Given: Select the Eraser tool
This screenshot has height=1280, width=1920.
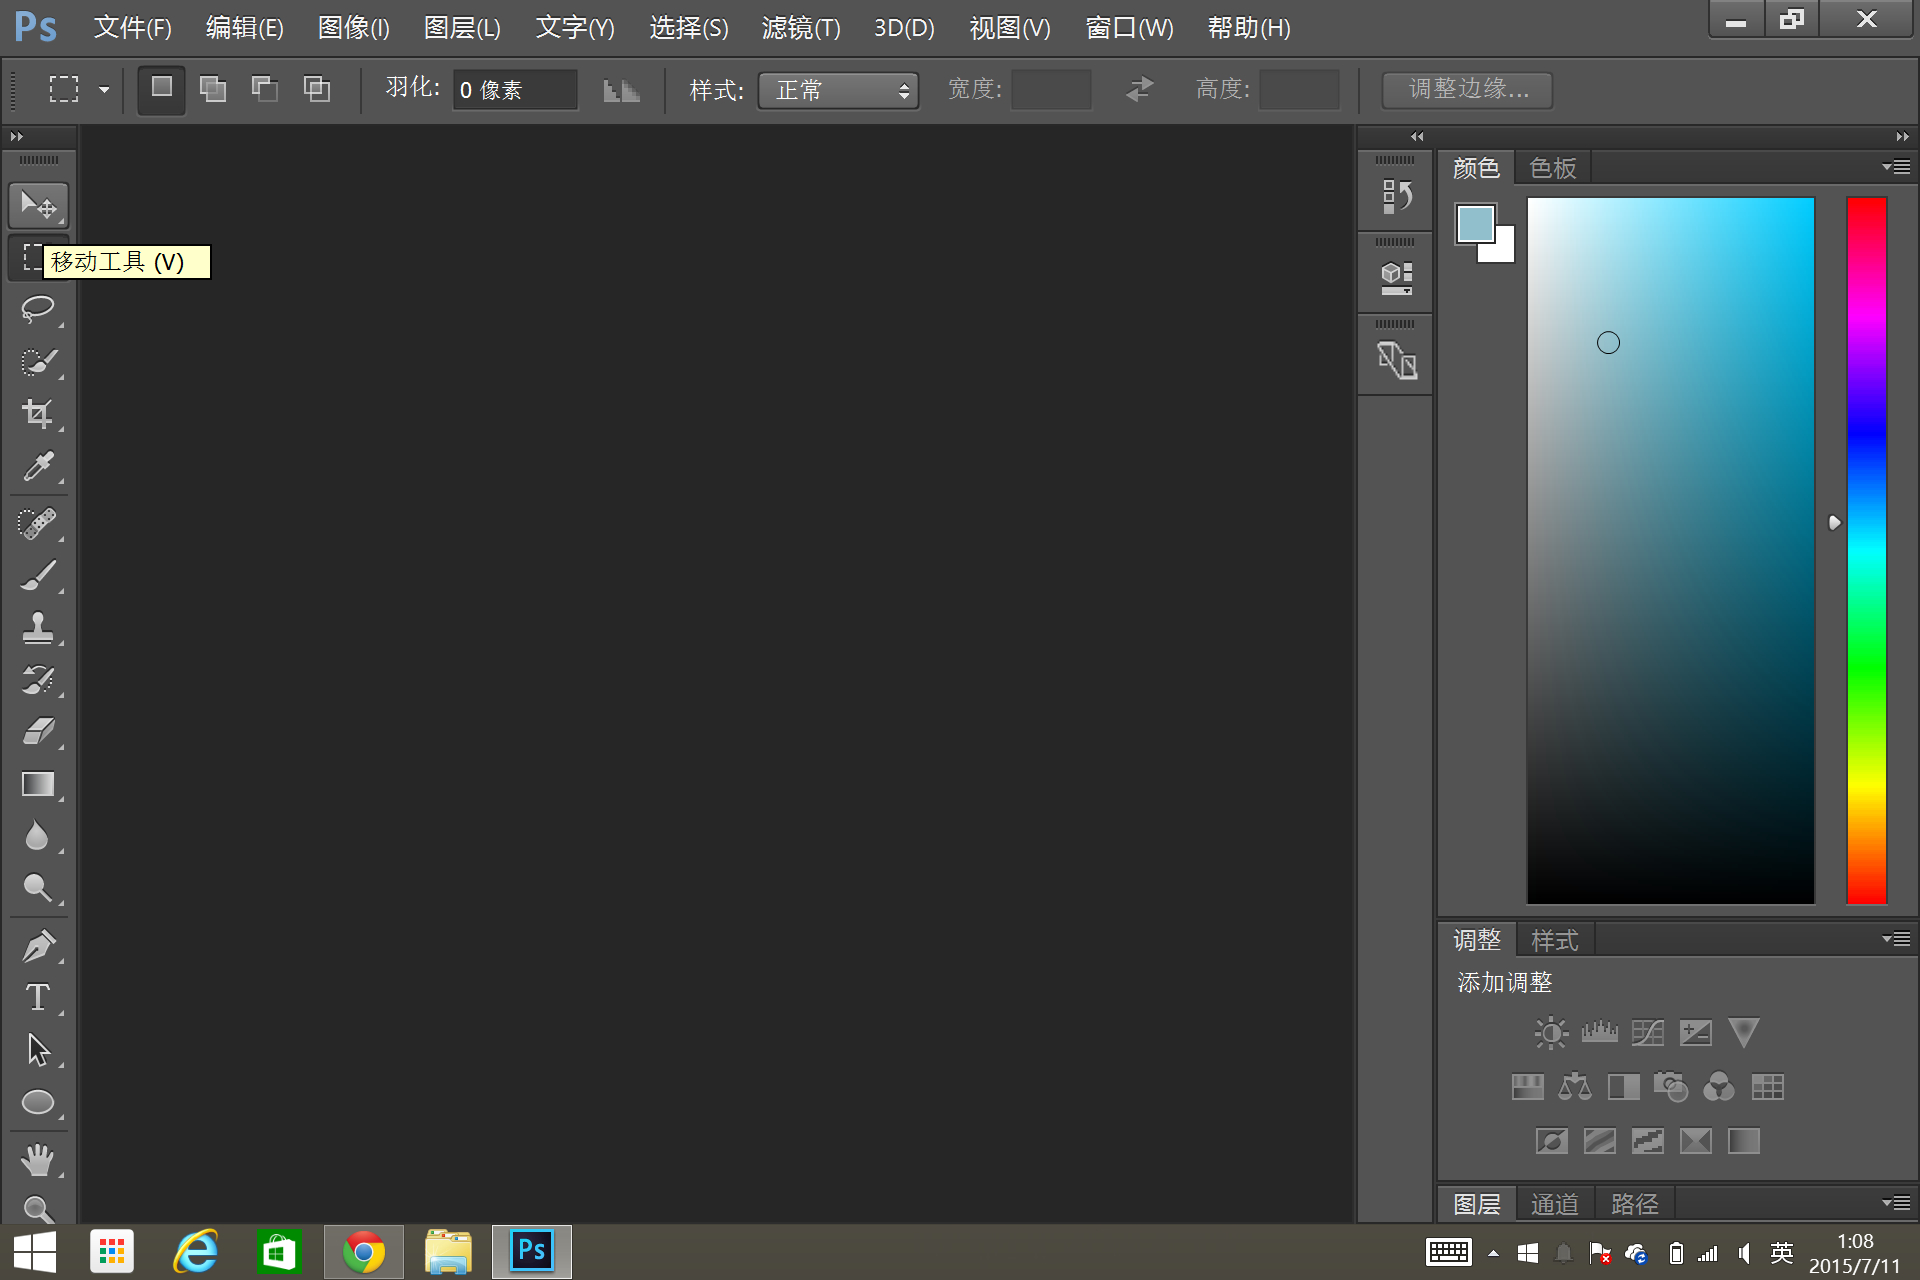Looking at the screenshot, I should 38,732.
